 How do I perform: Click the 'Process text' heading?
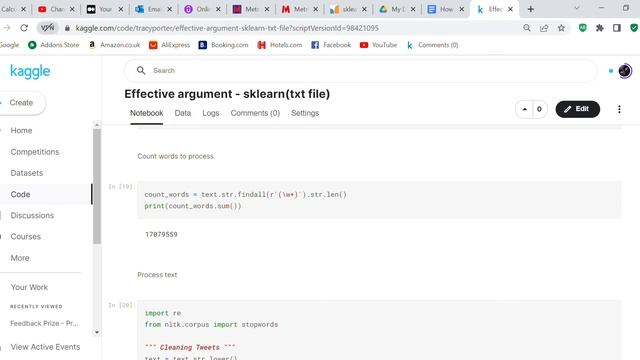[157, 275]
